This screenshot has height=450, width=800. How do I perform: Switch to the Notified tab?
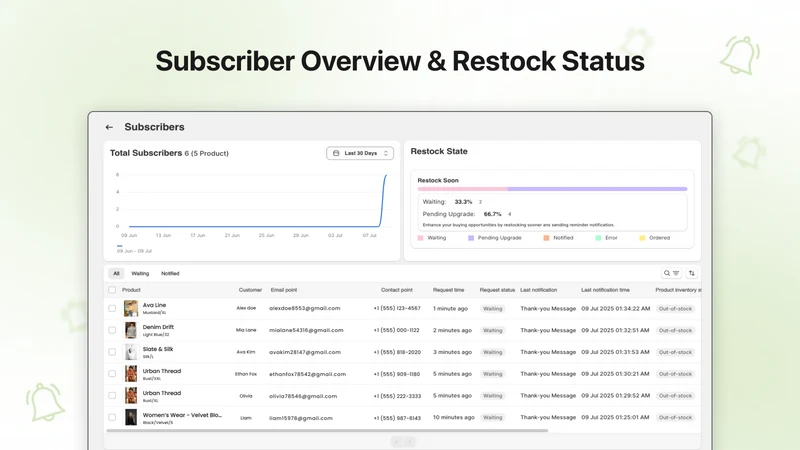tap(170, 273)
